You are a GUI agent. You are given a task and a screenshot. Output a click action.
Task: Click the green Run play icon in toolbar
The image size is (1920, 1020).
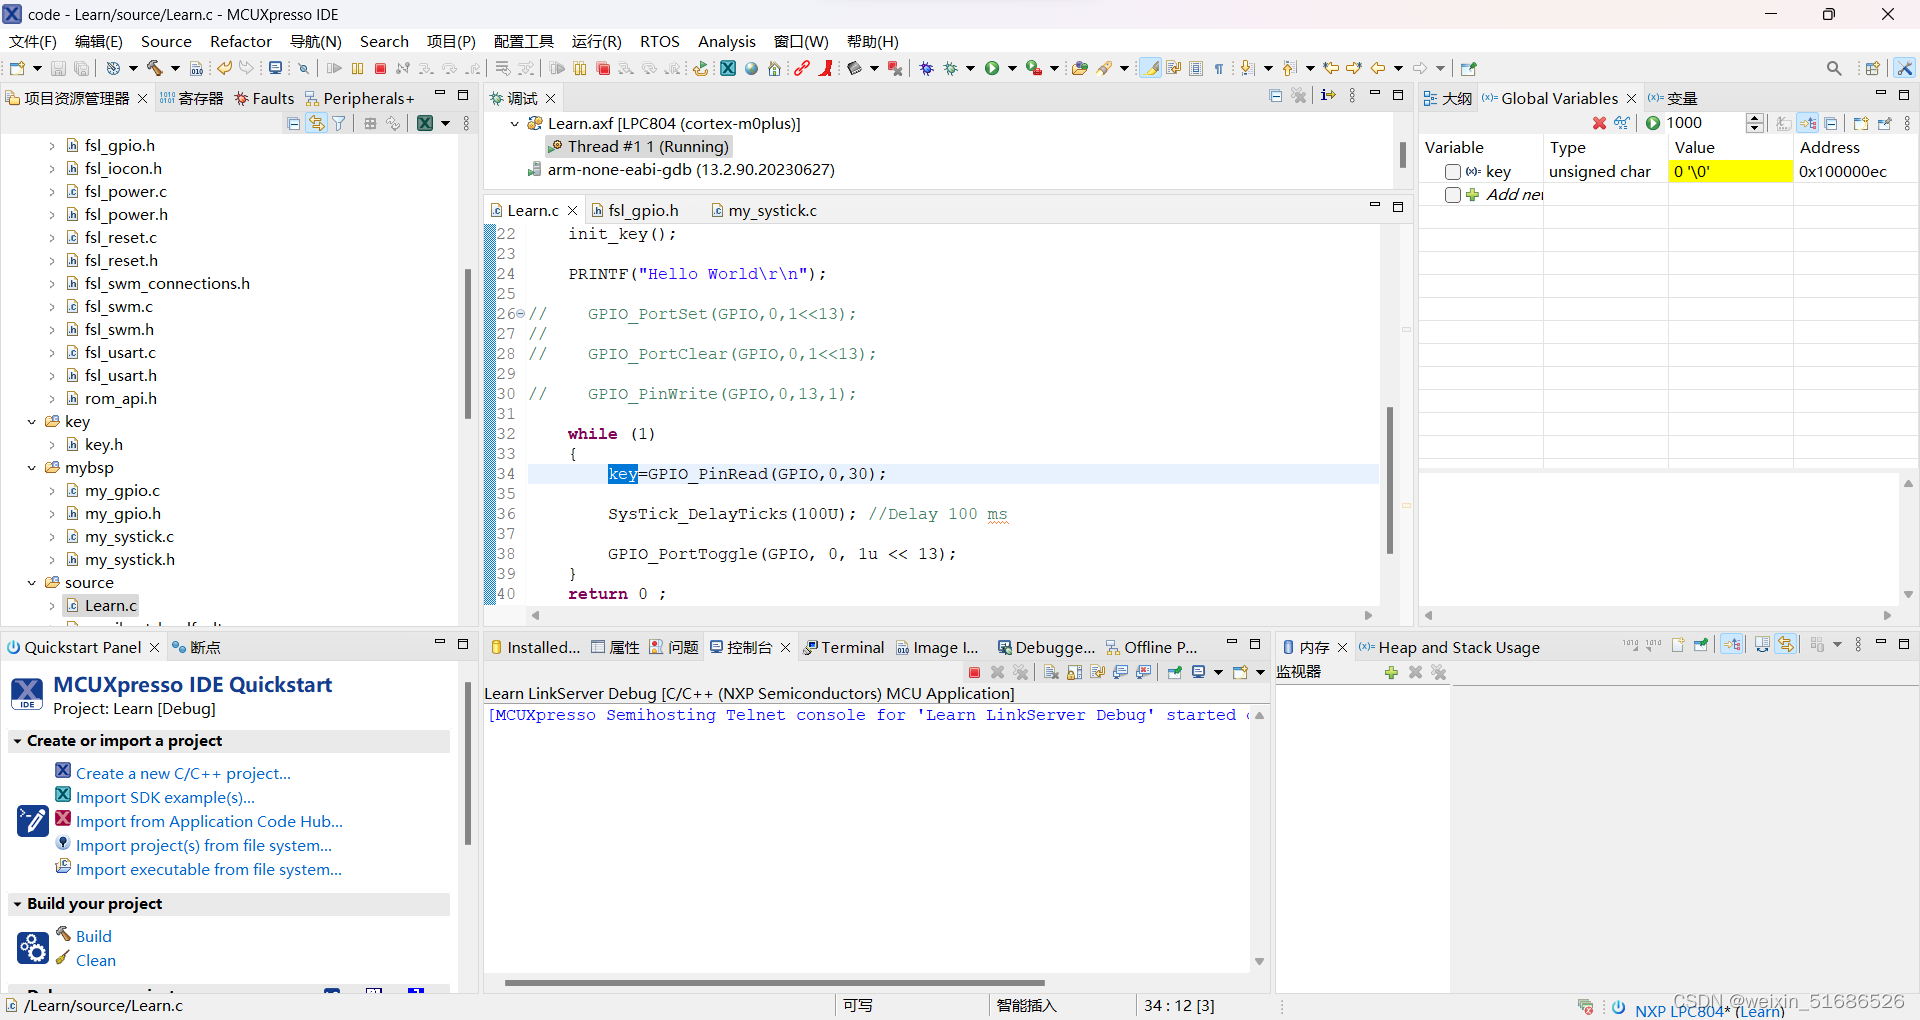click(992, 68)
